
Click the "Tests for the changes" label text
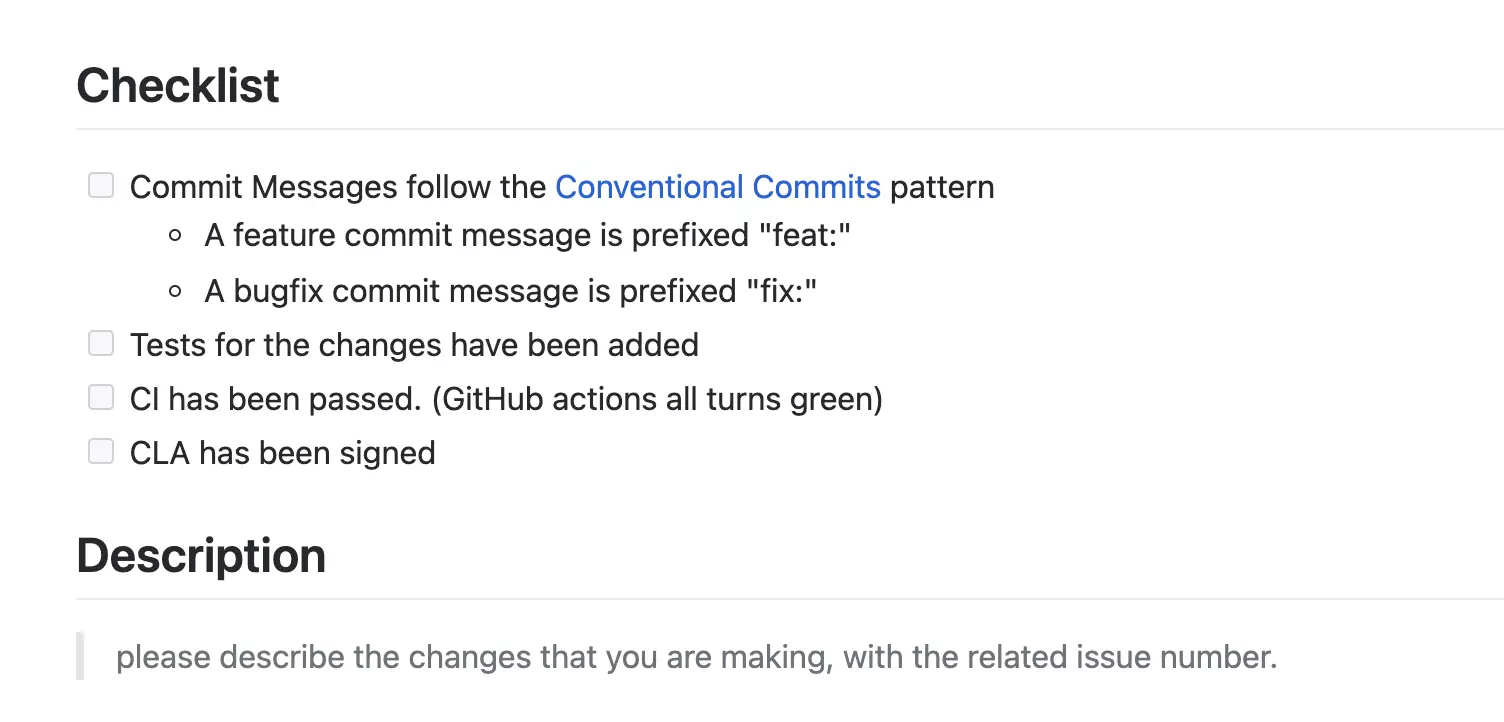point(414,345)
